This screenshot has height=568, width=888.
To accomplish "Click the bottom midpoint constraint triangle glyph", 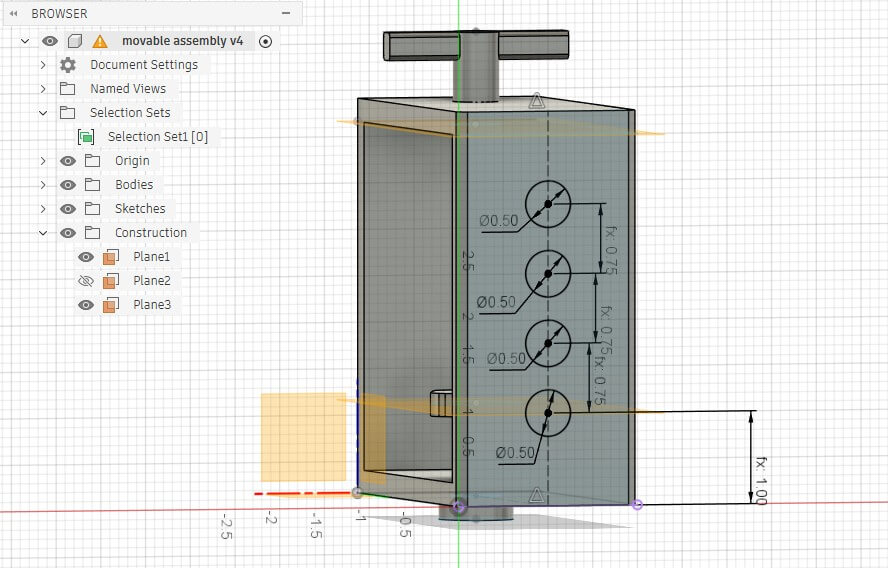I will pyautogui.click(x=536, y=496).
